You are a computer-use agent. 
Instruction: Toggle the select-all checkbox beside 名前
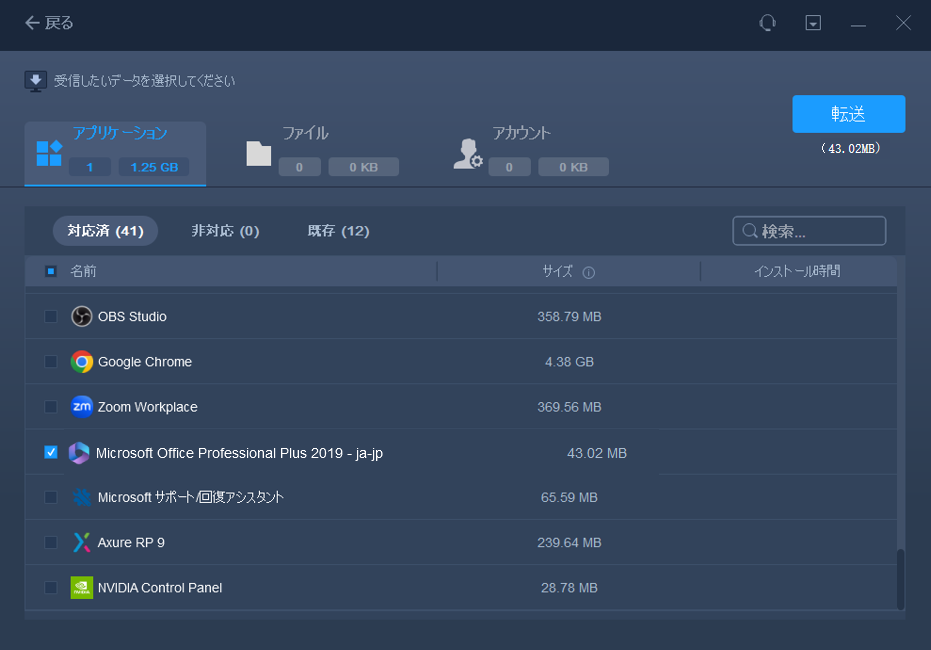click(x=51, y=271)
